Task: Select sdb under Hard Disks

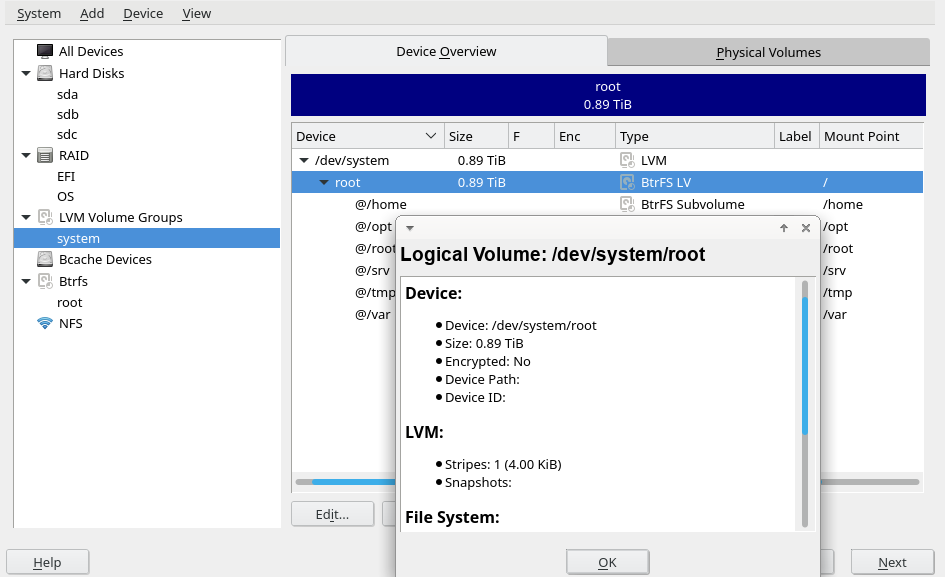Action: [68, 114]
